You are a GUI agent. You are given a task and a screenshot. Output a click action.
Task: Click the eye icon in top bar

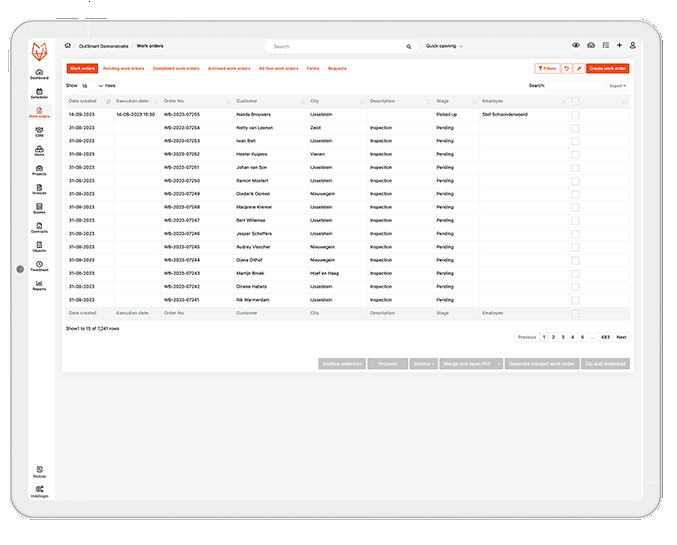coord(575,46)
